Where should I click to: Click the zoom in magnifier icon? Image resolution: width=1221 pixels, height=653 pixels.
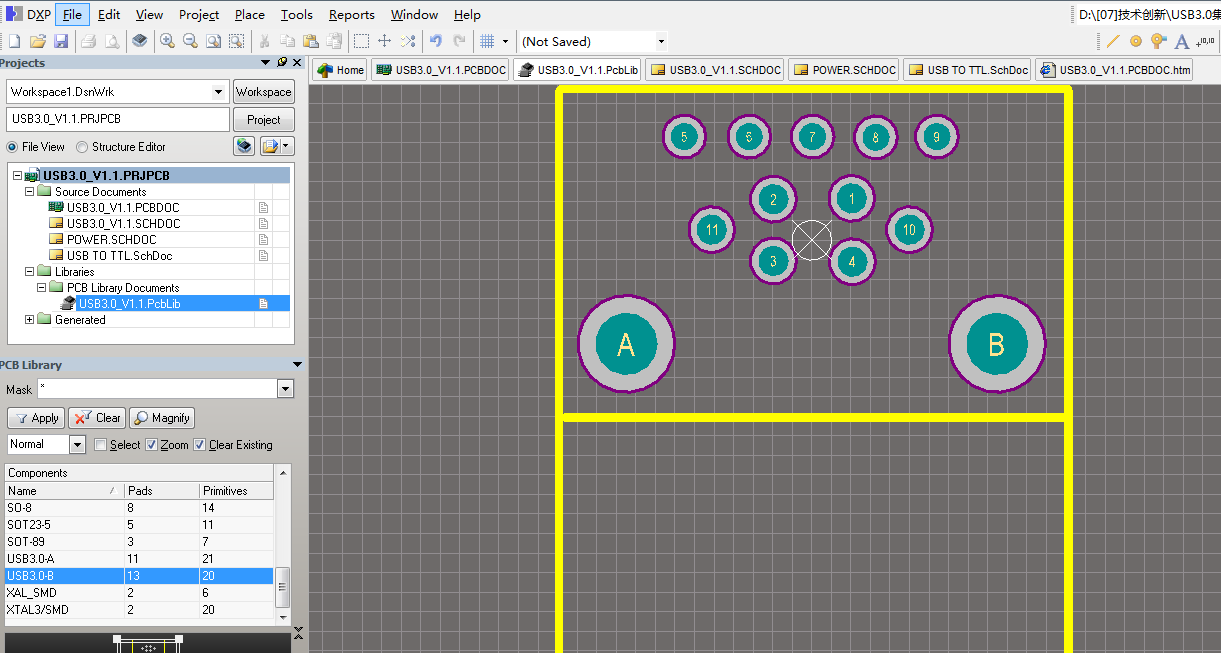[x=167, y=41]
